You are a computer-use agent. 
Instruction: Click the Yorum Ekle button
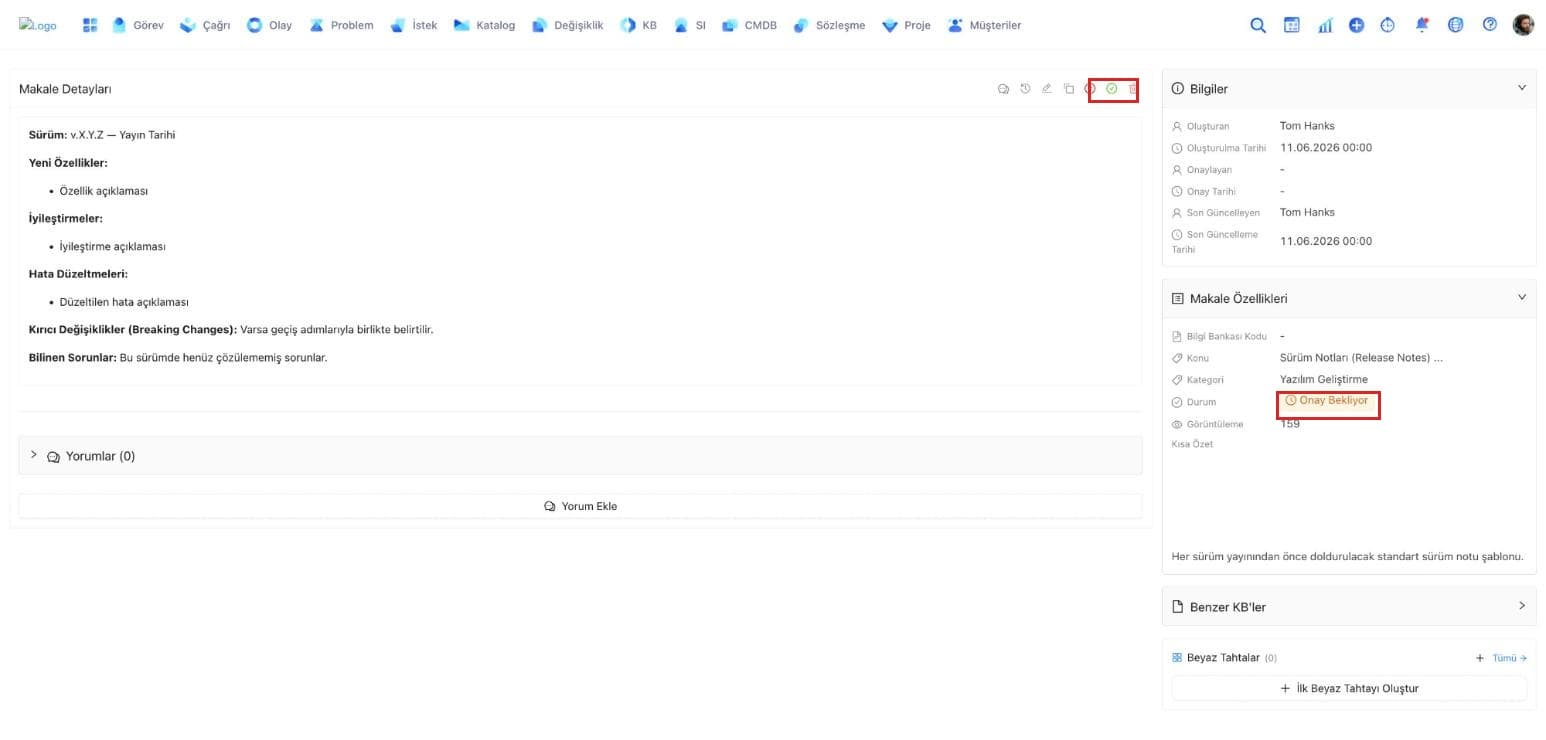[580, 506]
